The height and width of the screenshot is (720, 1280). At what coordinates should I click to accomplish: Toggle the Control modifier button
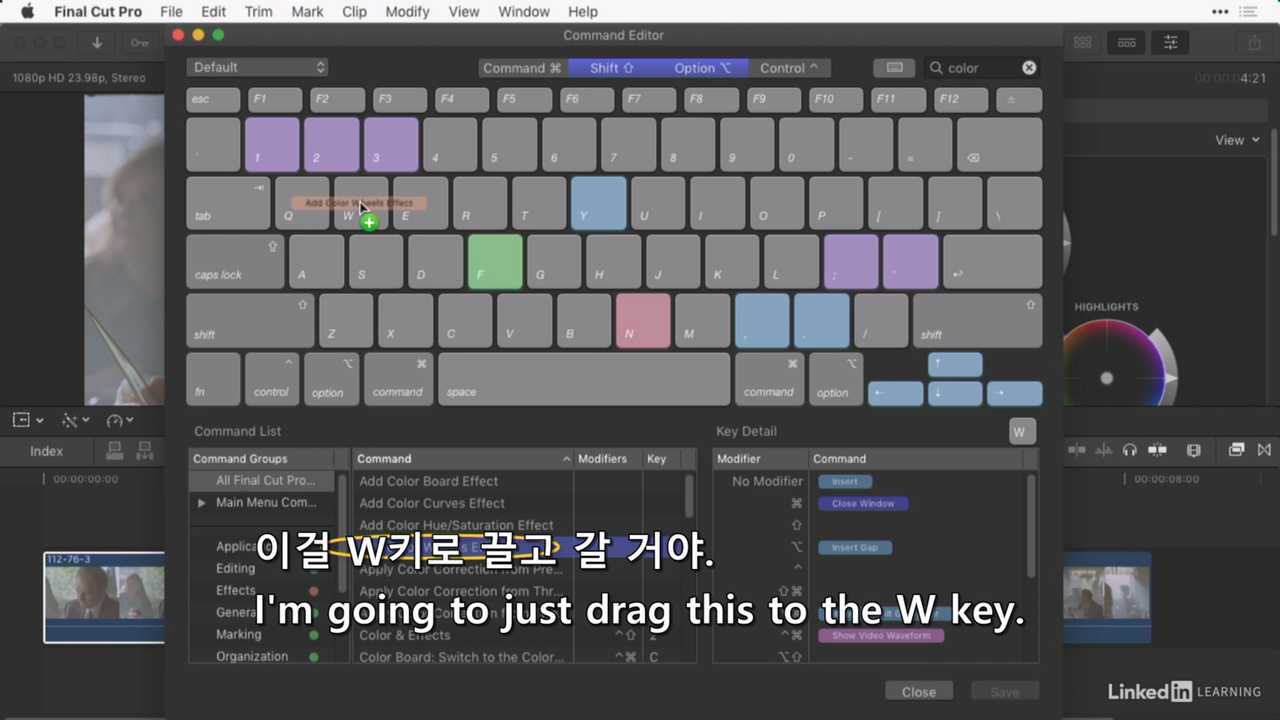coord(789,68)
